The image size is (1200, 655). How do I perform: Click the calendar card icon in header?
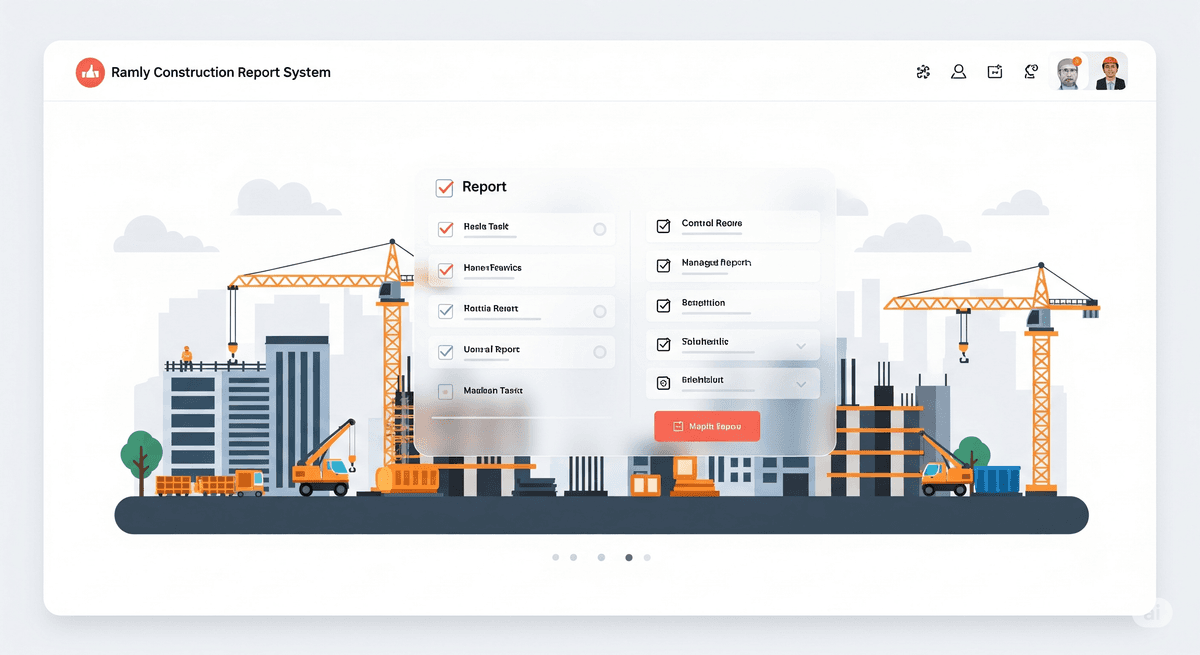coord(994,72)
